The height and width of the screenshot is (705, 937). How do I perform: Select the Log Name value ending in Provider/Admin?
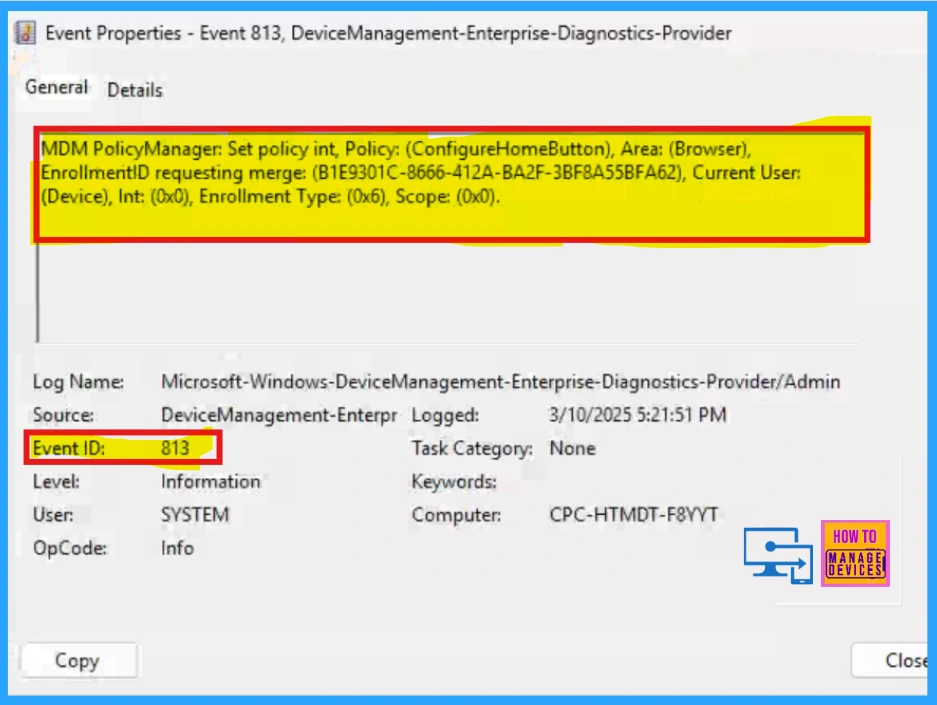coord(501,381)
